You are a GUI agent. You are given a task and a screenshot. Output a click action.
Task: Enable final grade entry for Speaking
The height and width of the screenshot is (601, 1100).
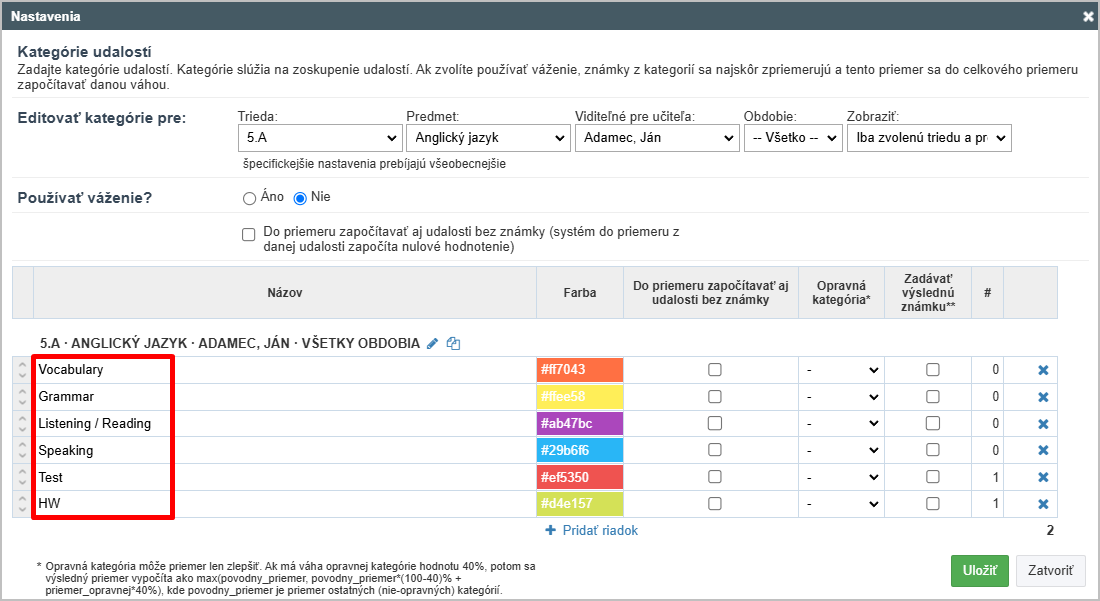coord(932,450)
